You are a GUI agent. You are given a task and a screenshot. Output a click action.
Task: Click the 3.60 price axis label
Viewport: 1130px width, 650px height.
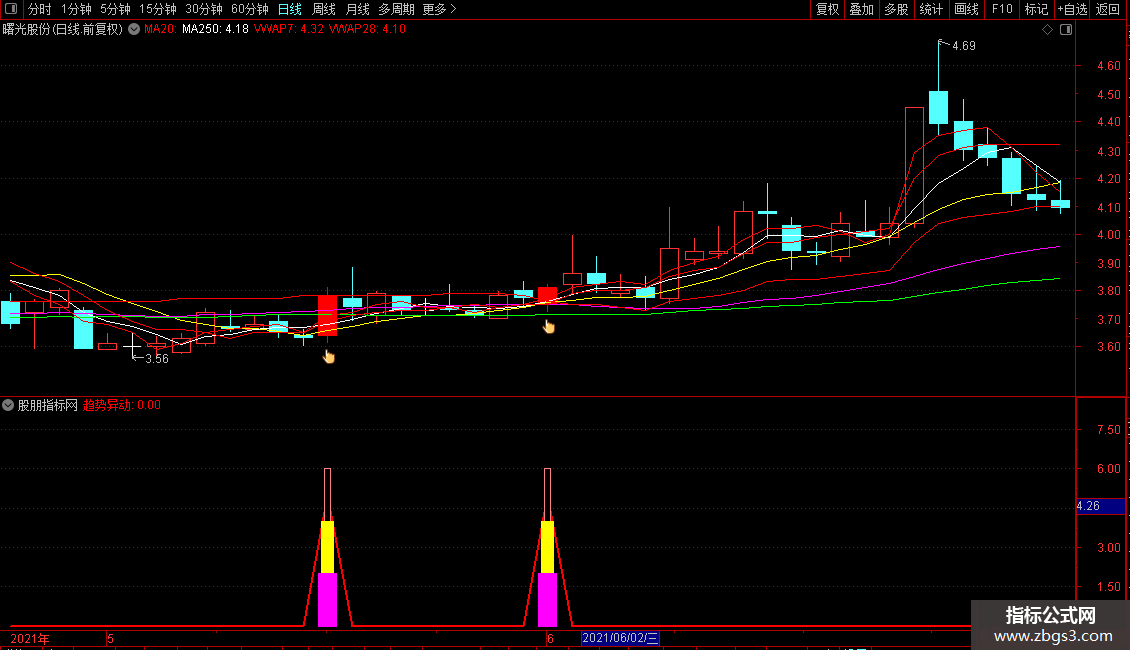[1108, 347]
